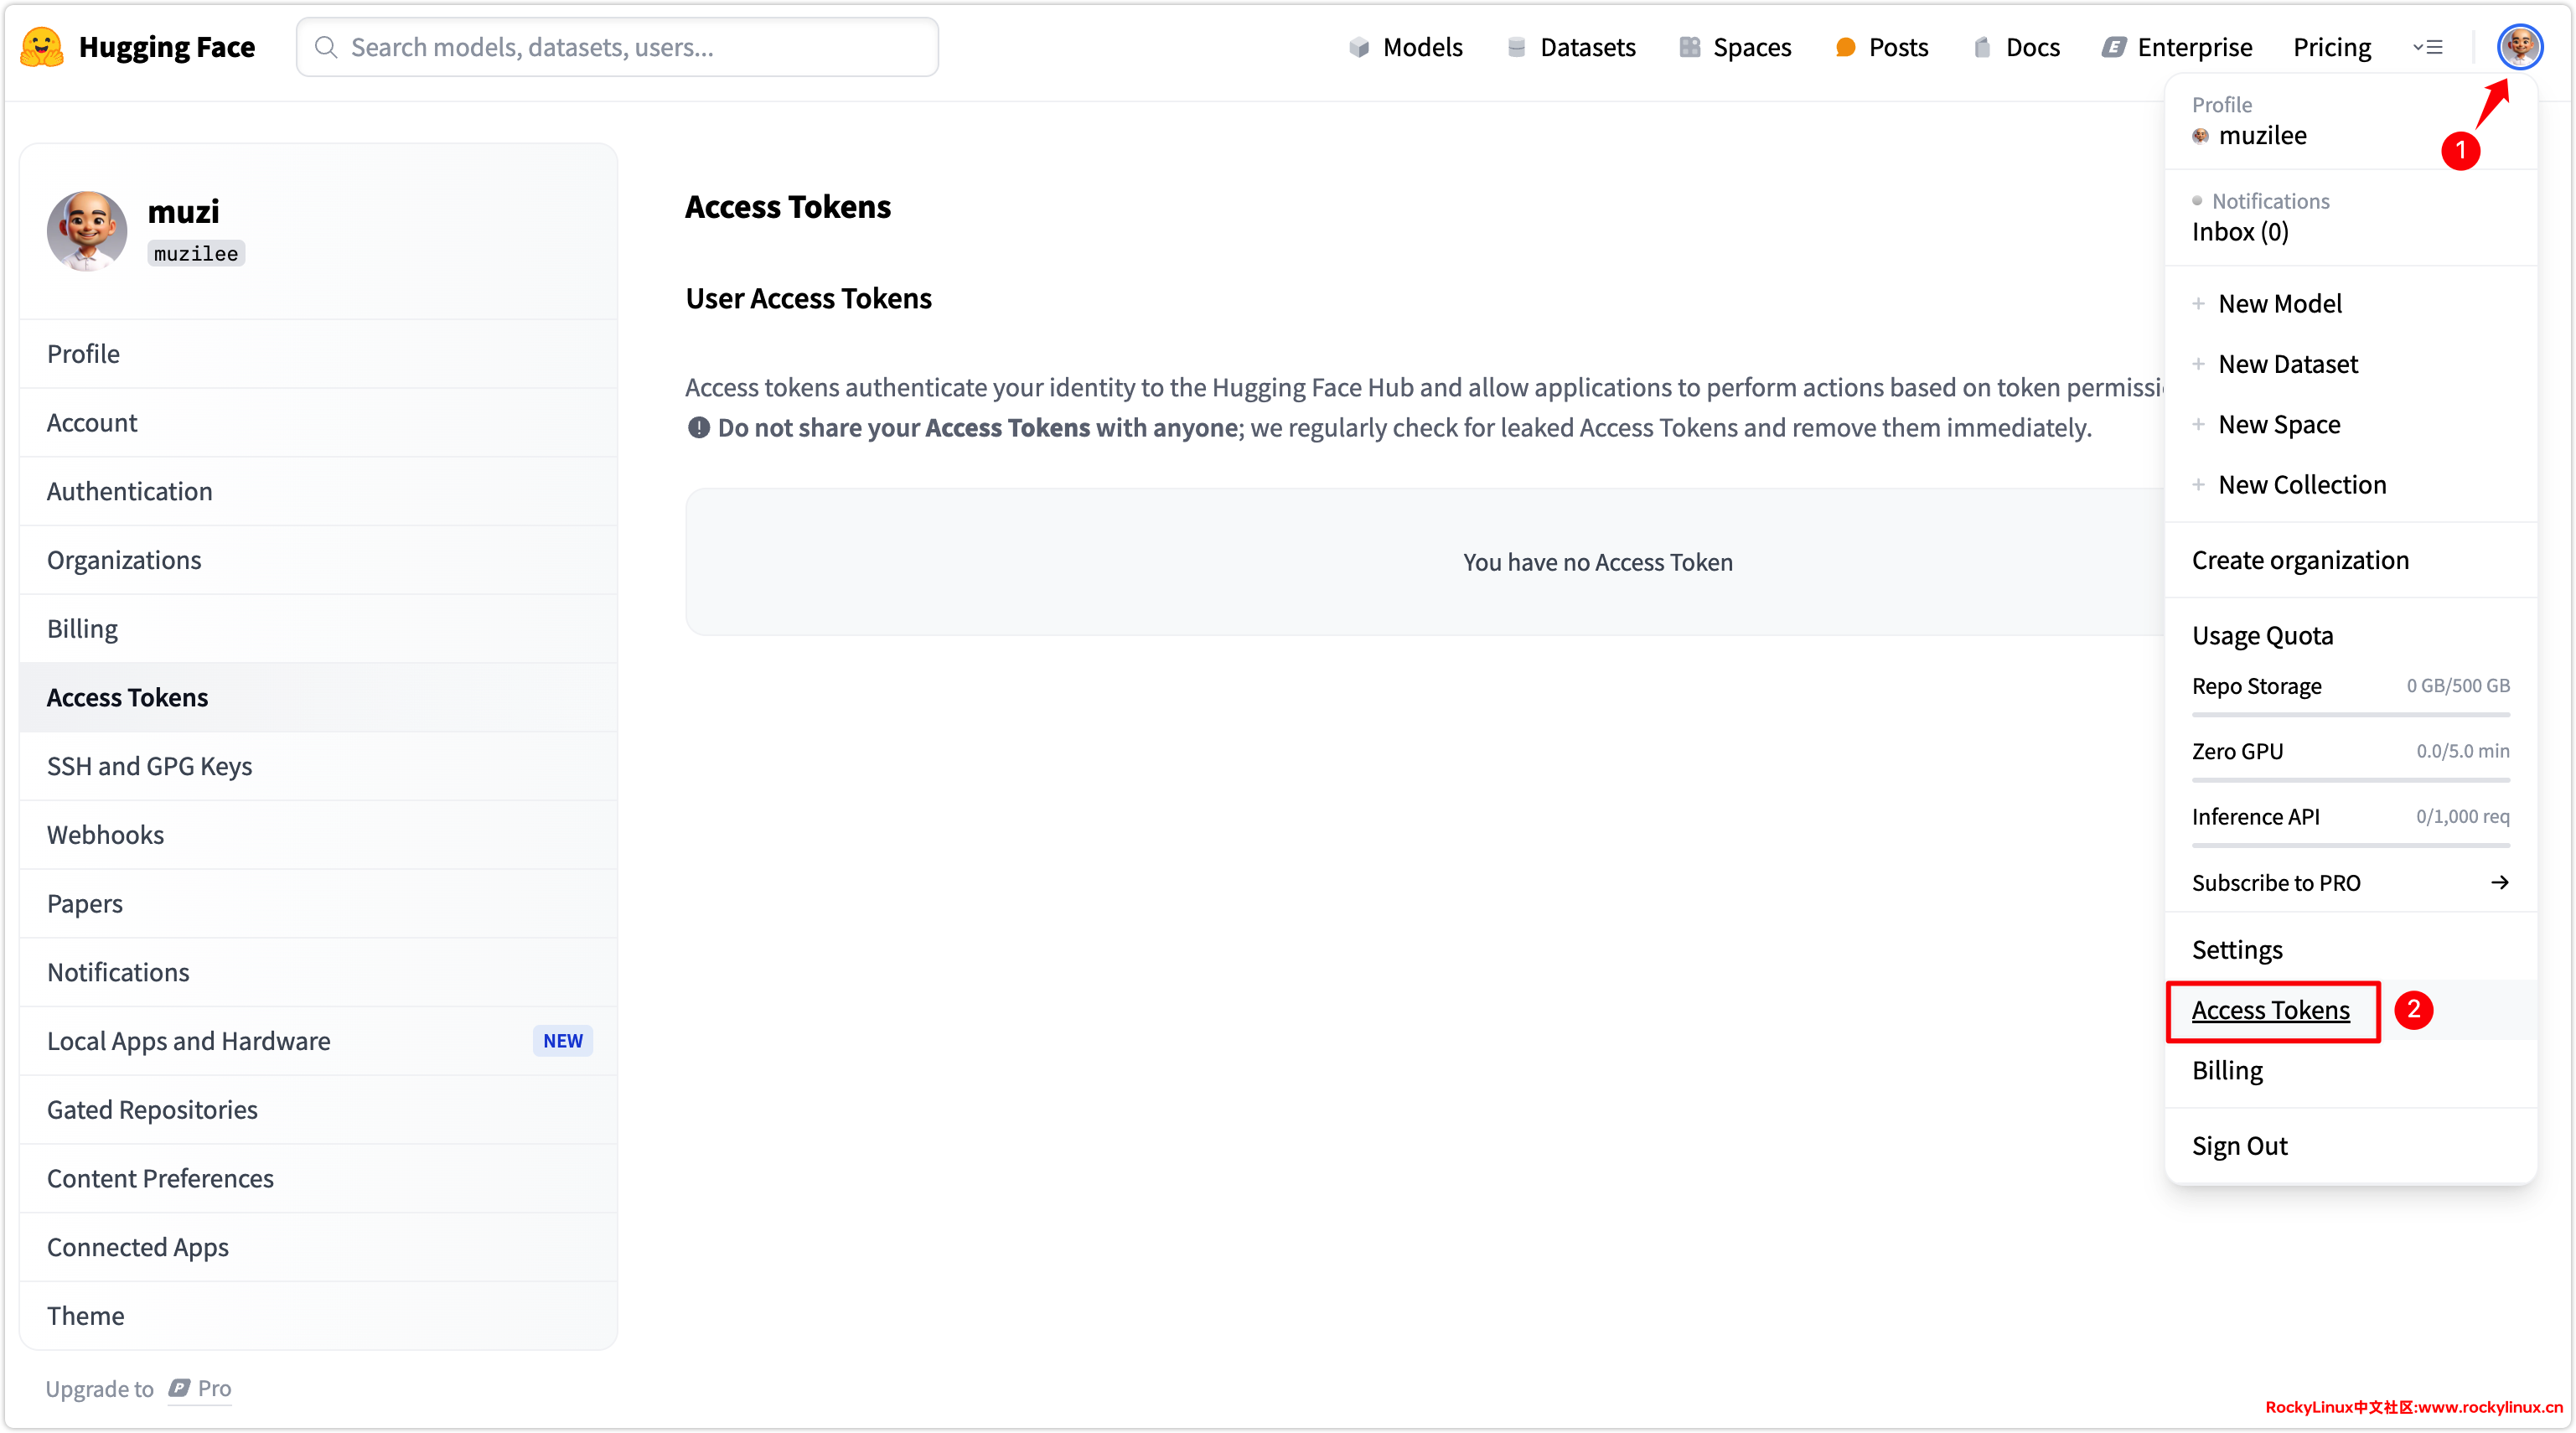The image size is (2576, 1433).
Task: Open Access Tokens in dropdown menu
Action: (2270, 1010)
